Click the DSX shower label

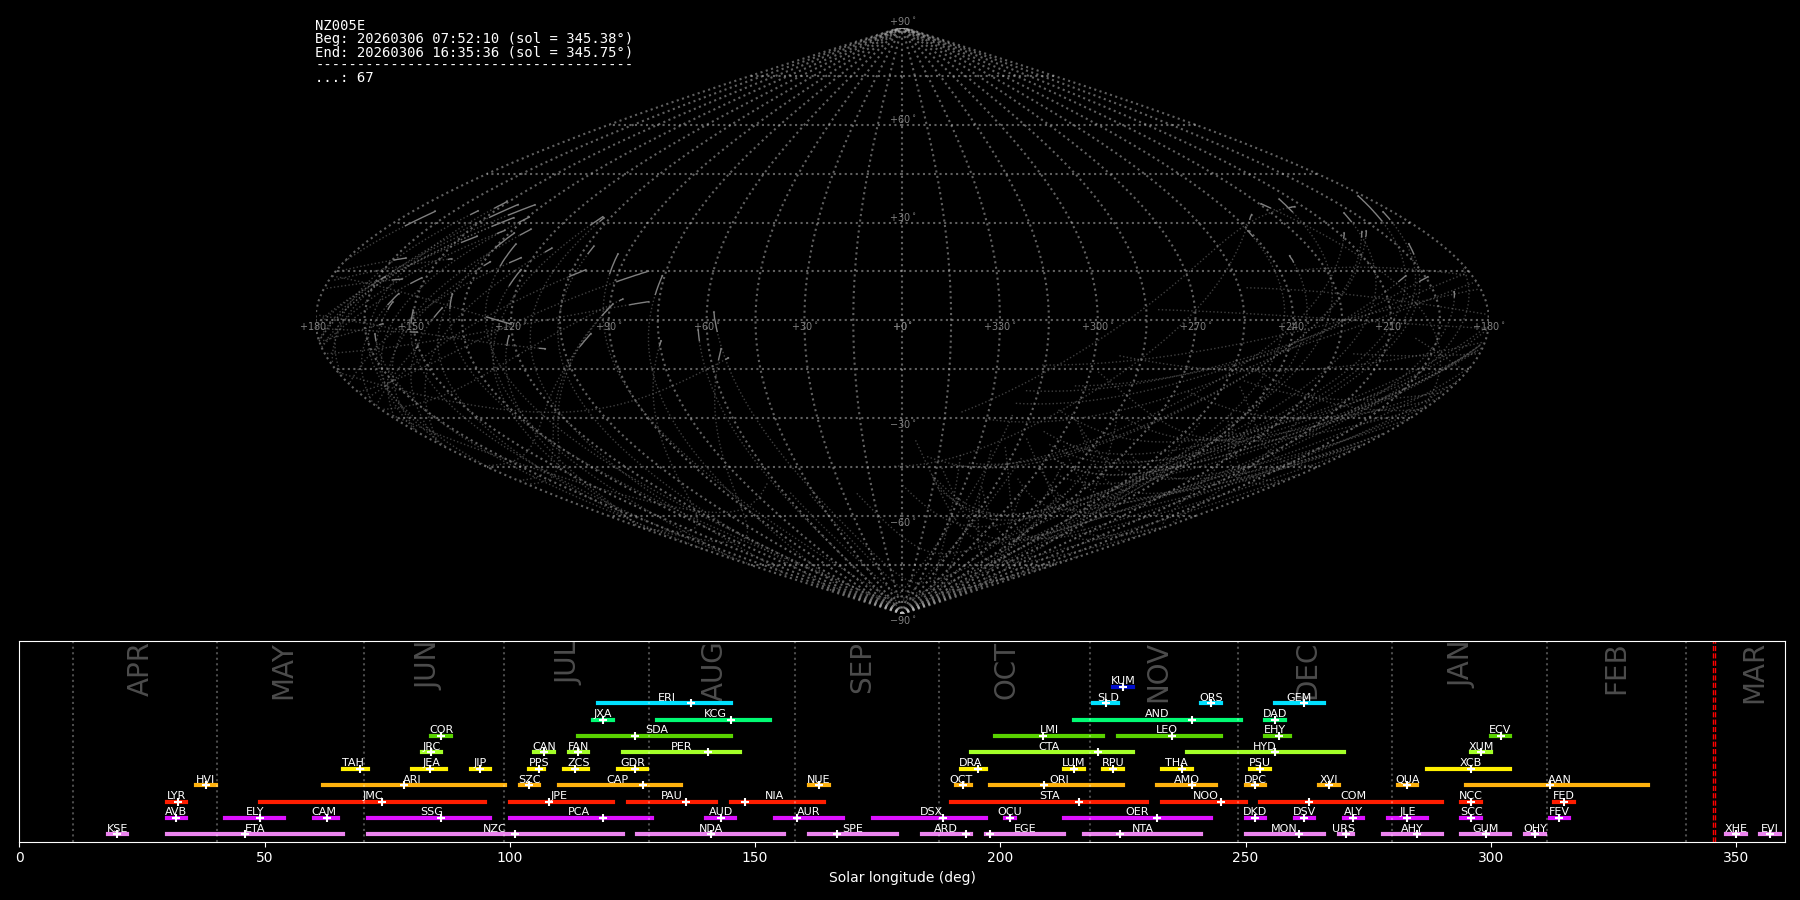(x=931, y=812)
